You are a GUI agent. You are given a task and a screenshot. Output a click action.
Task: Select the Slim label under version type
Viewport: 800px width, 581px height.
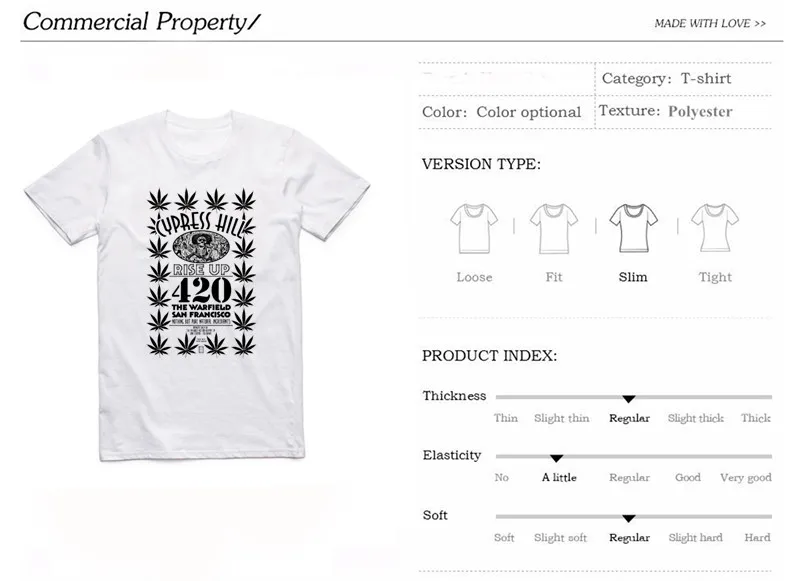click(x=633, y=277)
